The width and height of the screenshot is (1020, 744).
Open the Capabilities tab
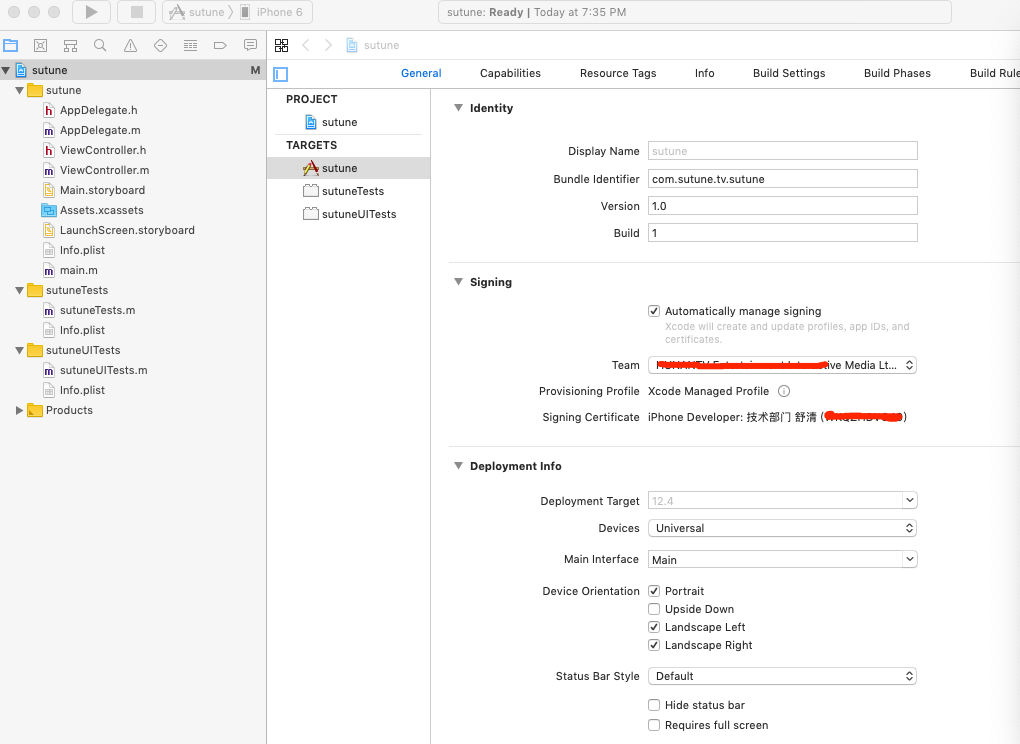click(x=510, y=73)
